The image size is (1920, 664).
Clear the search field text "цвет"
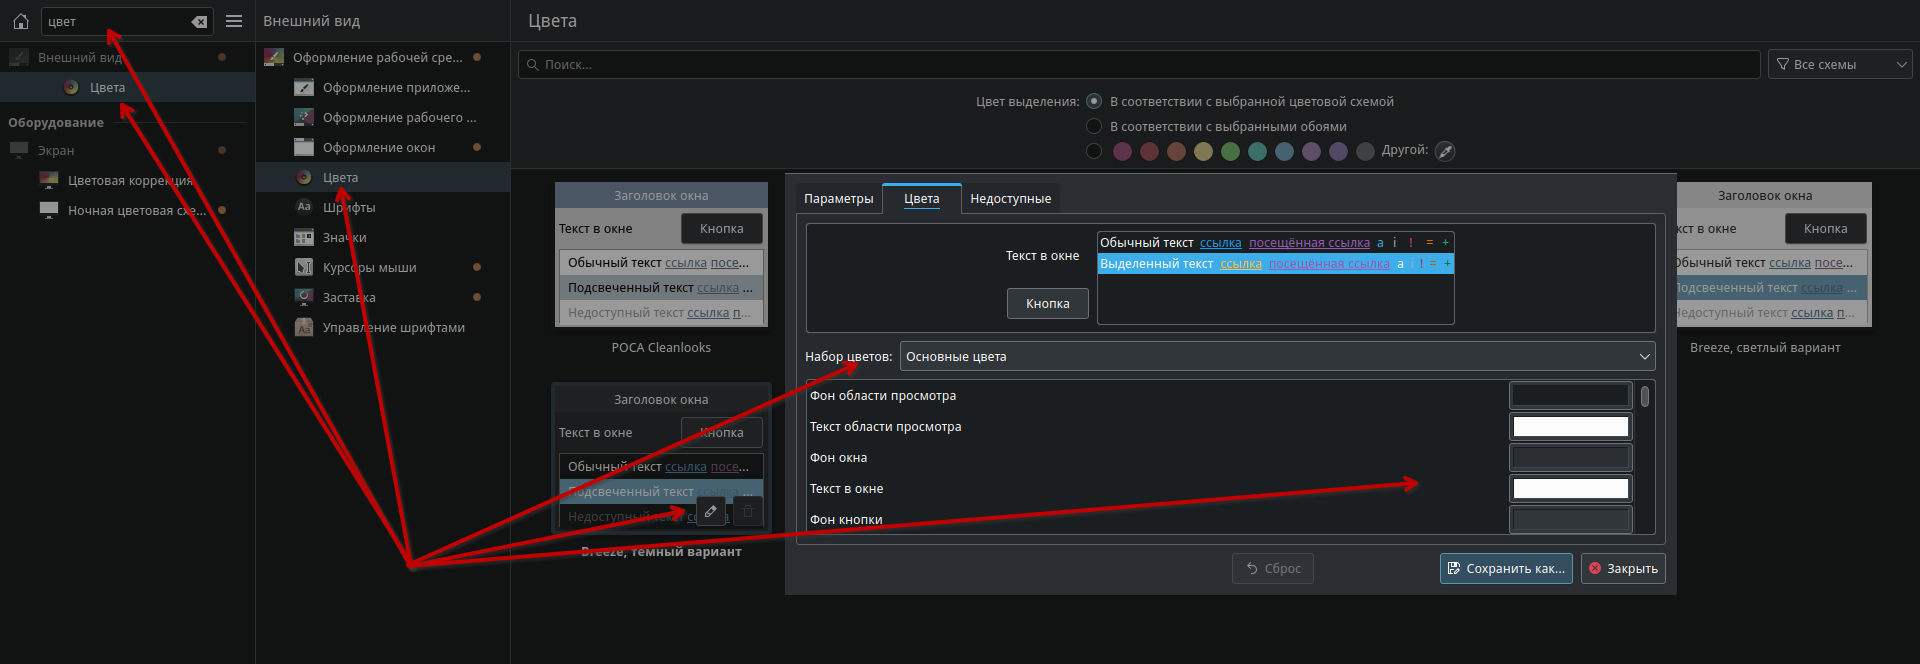click(199, 21)
